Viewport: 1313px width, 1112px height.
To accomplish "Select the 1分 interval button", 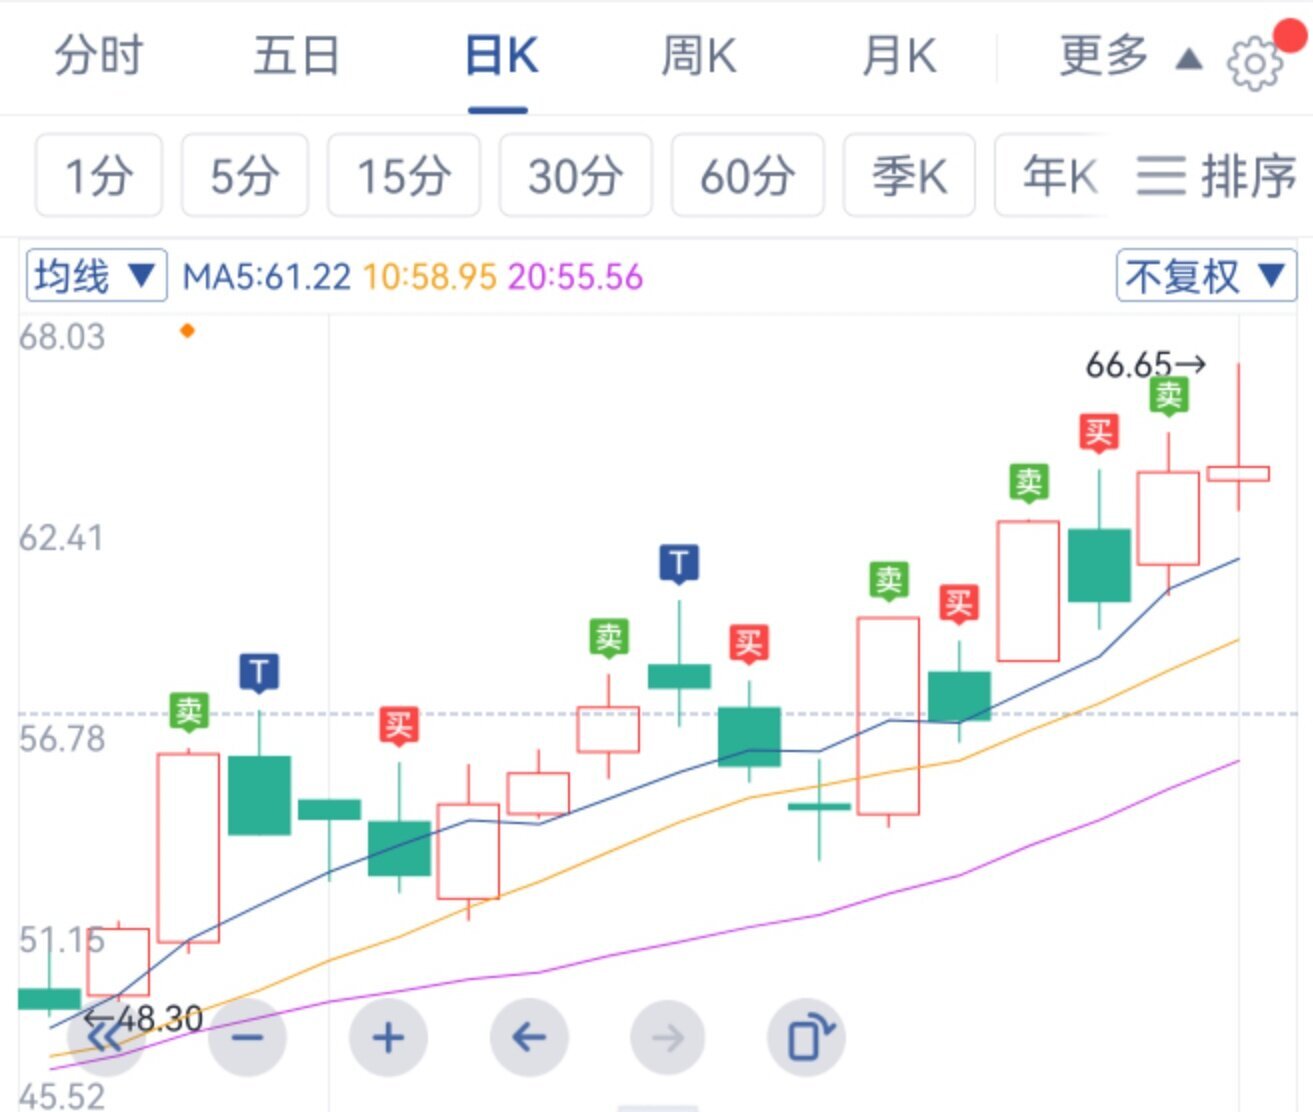I will pyautogui.click(x=98, y=176).
